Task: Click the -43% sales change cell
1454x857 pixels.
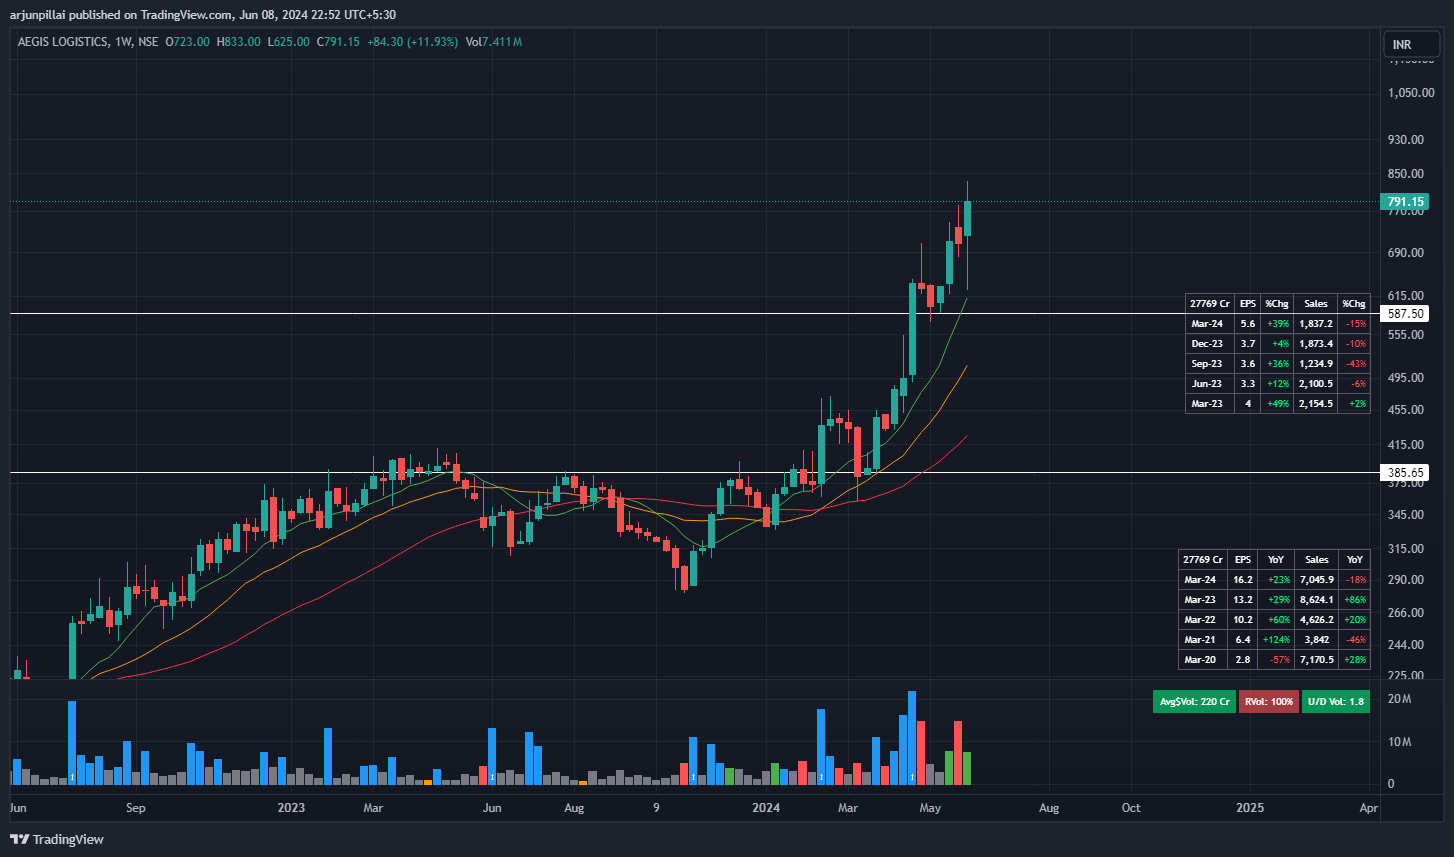Action: coord(1354,364)
